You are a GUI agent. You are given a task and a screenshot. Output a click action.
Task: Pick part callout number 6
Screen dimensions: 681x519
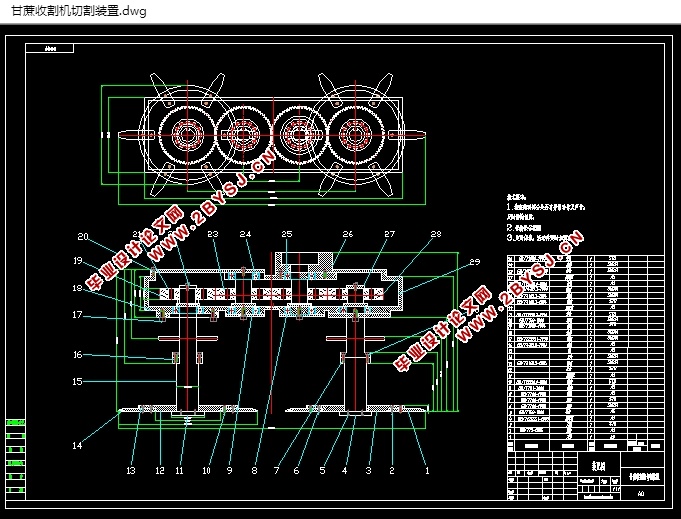click(x=296, y=470)
